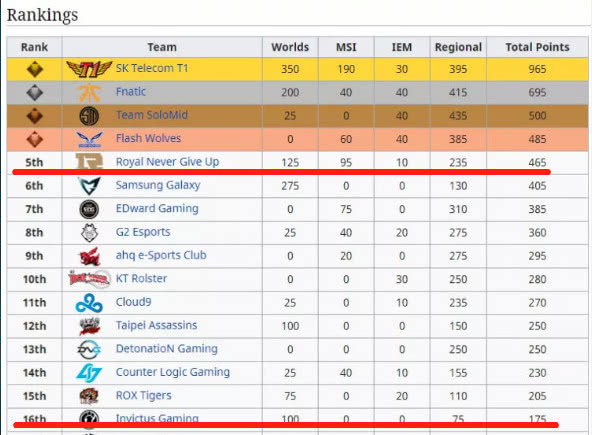Open the KT Rolster team link
592x435 pixels.
pyautogui.click(x=142, y=279)
